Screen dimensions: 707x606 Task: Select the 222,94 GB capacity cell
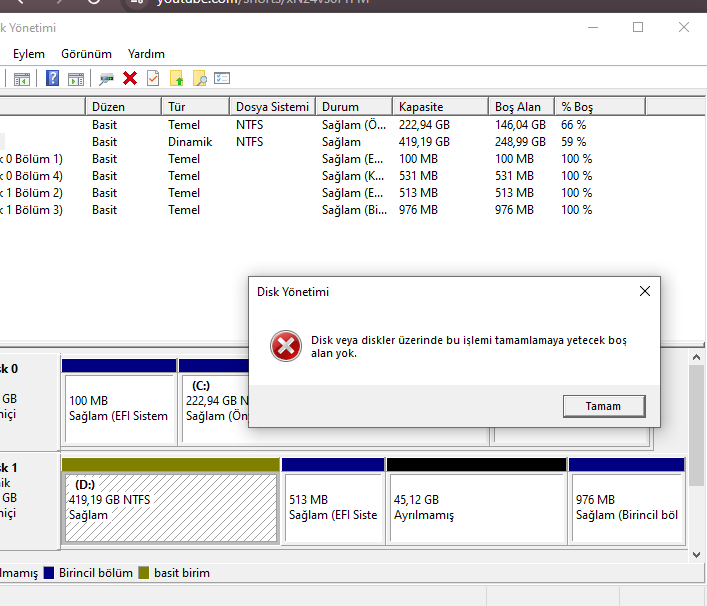[x=424, y=125]
